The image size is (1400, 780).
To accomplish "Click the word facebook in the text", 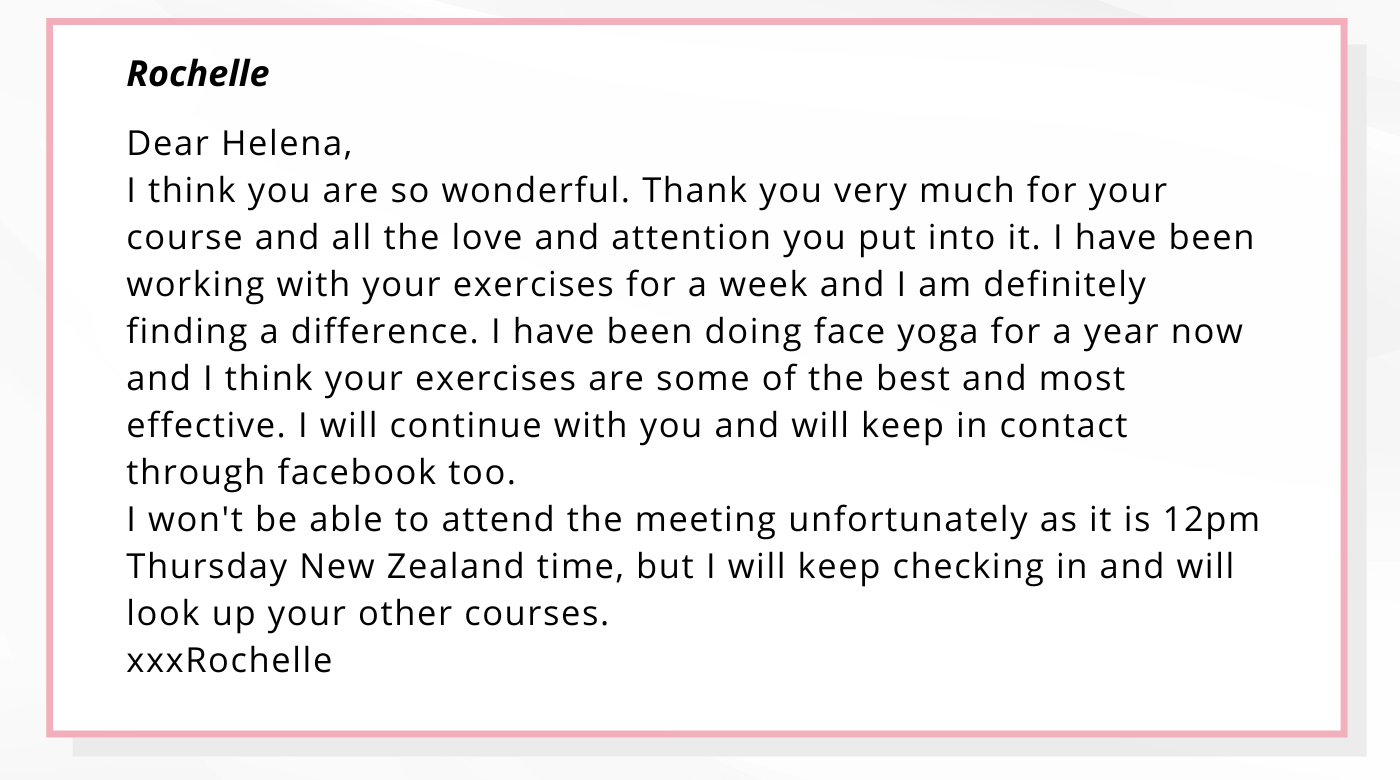I will click(x=355, y=473).
